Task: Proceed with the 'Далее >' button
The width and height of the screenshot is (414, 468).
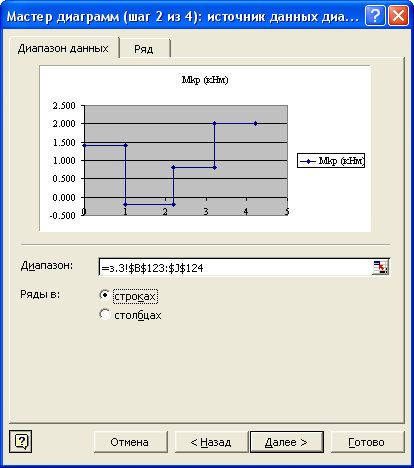Action: coord(287,442)
